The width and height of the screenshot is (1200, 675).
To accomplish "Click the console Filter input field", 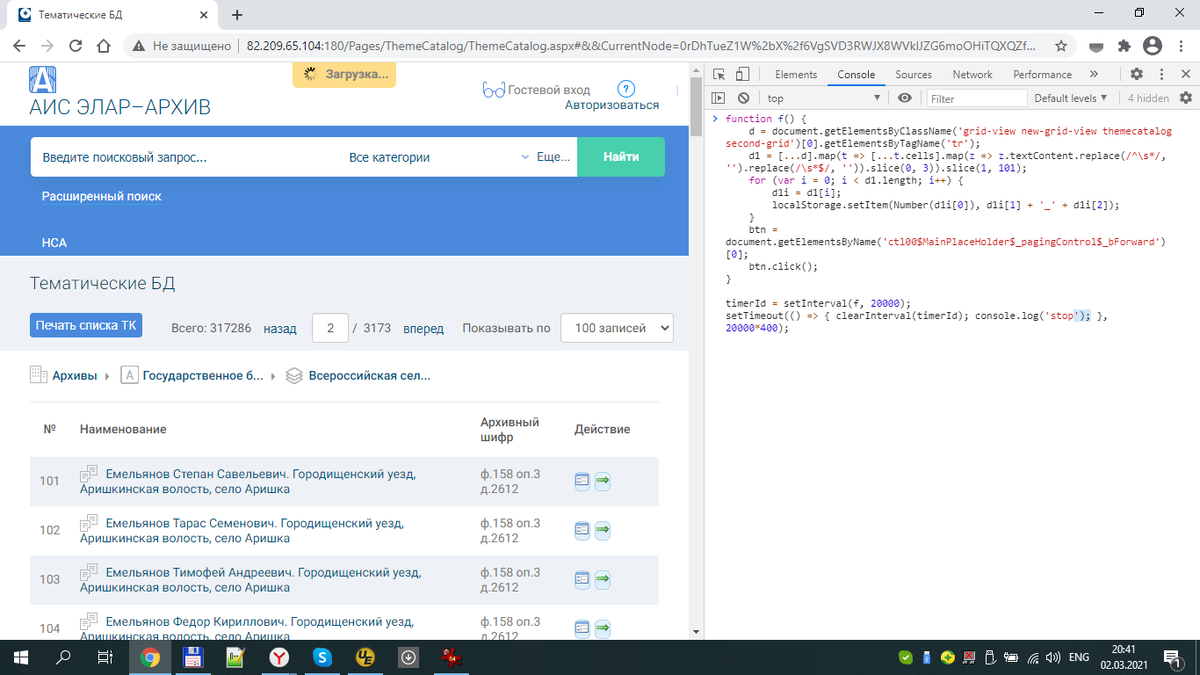I will [x=976, y=98].
